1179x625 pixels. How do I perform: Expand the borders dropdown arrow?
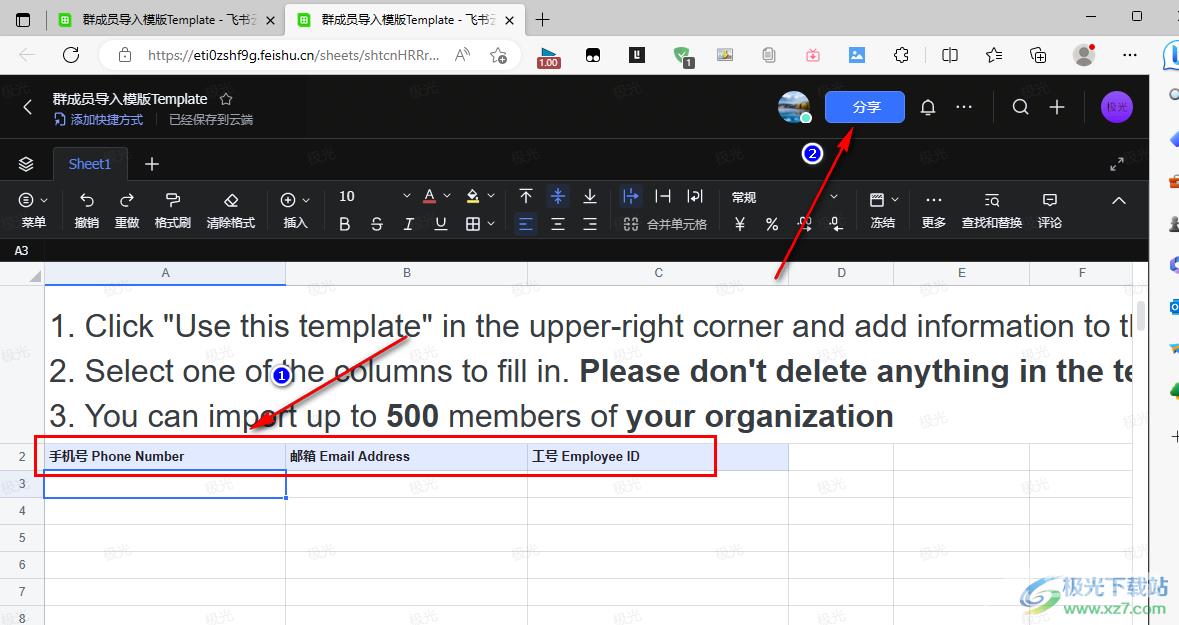pos(491,223)
